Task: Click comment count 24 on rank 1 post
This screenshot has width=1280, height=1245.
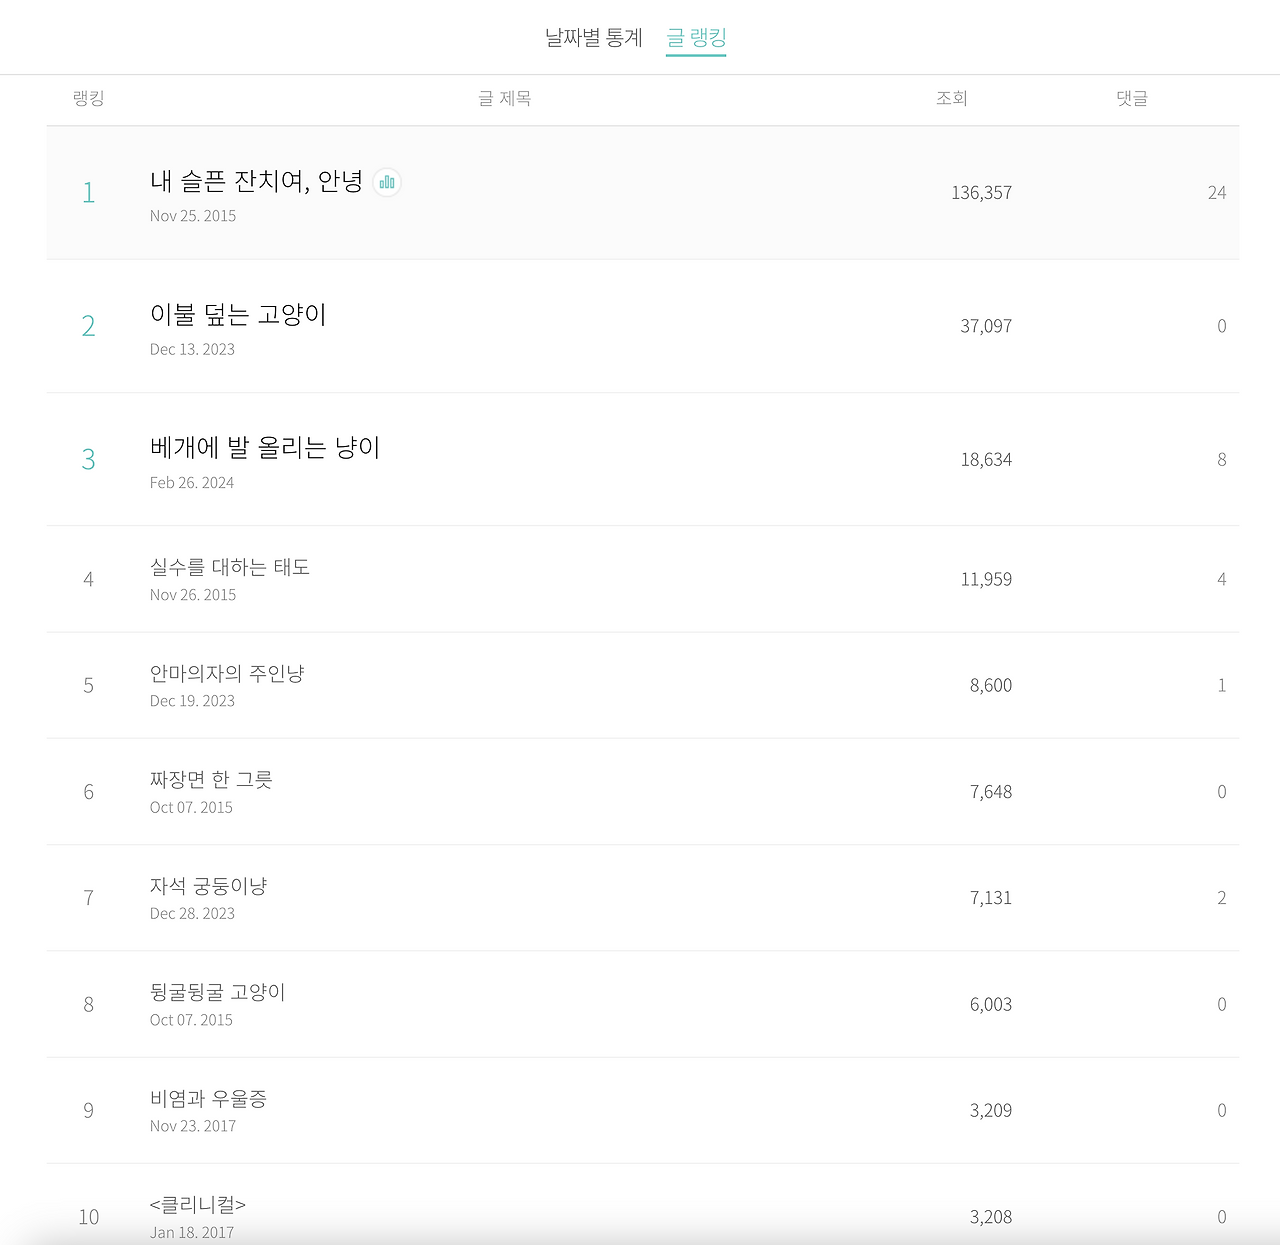Action: tap(1218, 192)
